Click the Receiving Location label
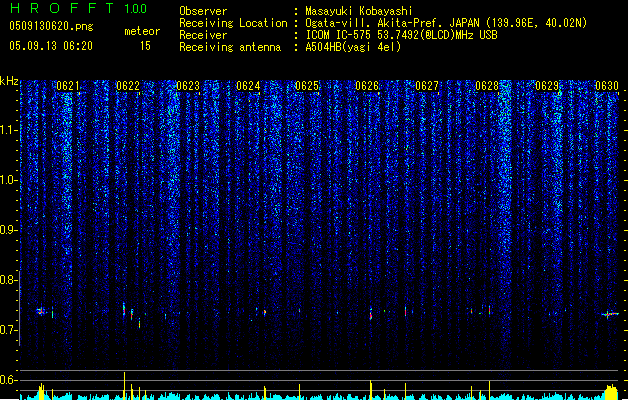The height and width of the screenshot is (400, 629). [x=233, y=23]
